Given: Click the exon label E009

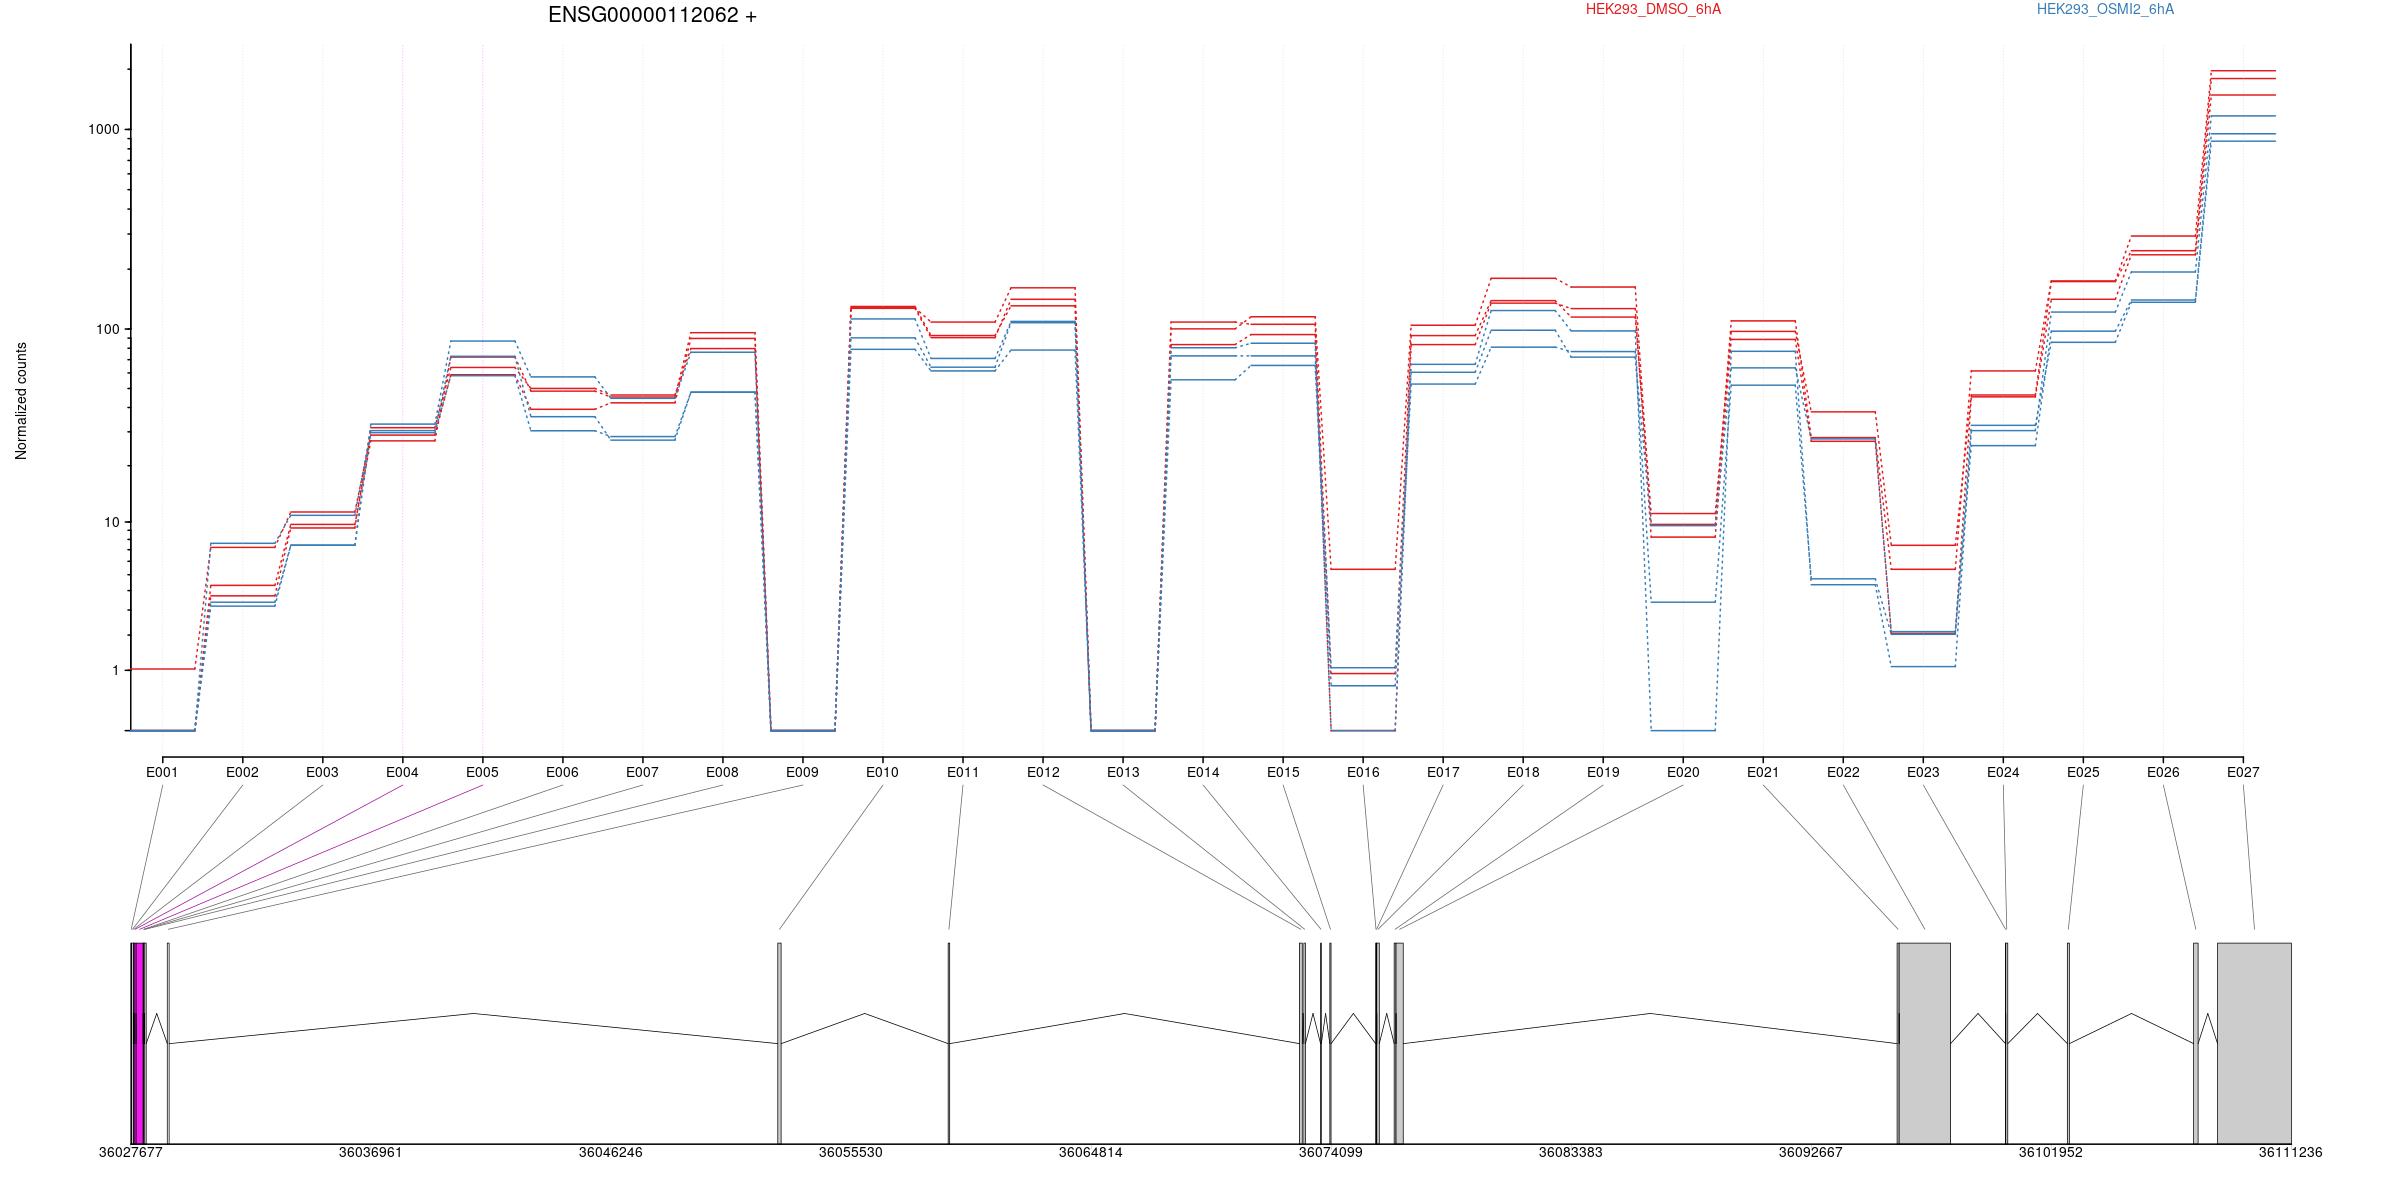Looking at the screenshot, I should click(x=802, y=772).
